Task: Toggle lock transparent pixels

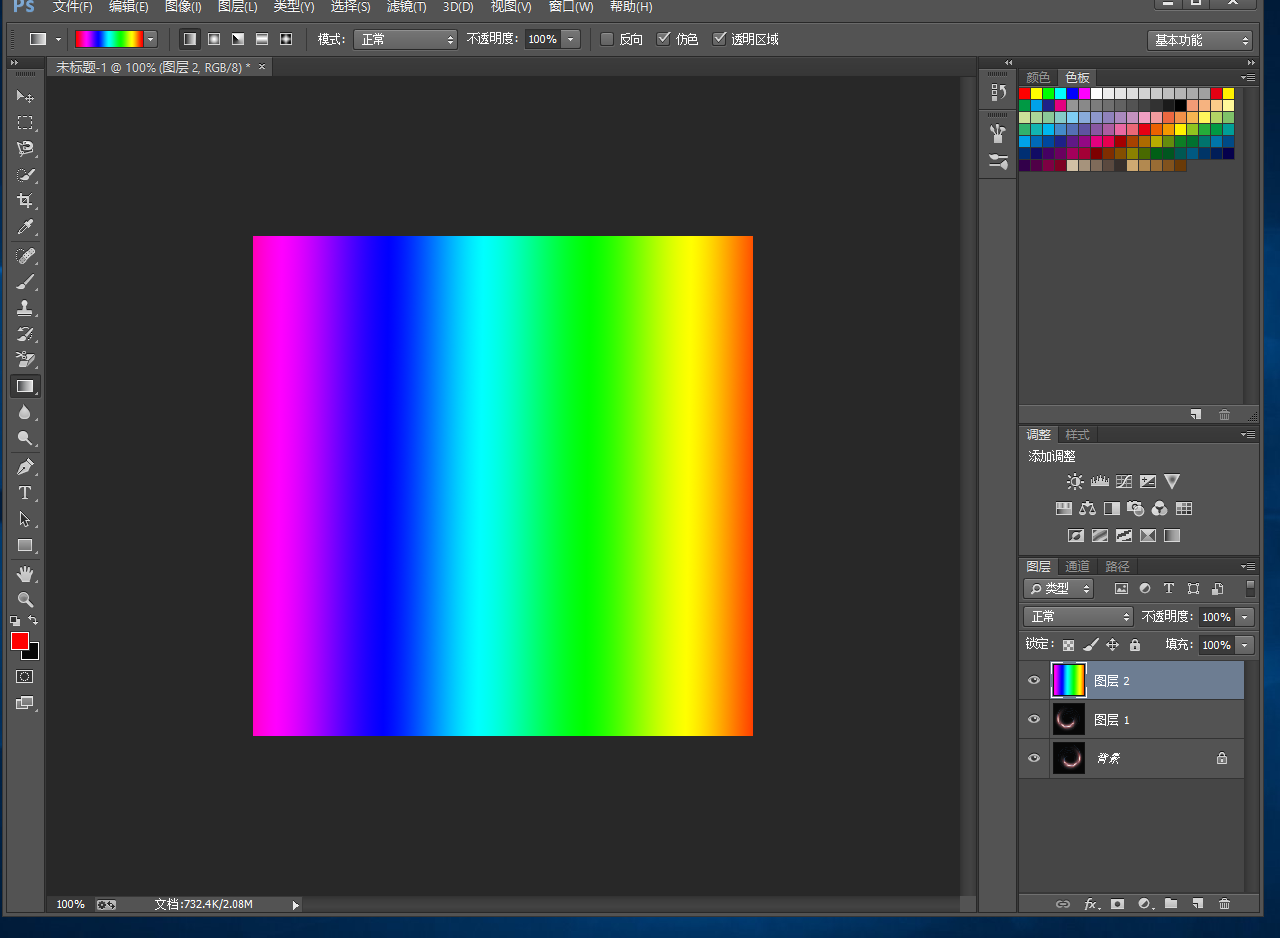Action: point(1068,645)
